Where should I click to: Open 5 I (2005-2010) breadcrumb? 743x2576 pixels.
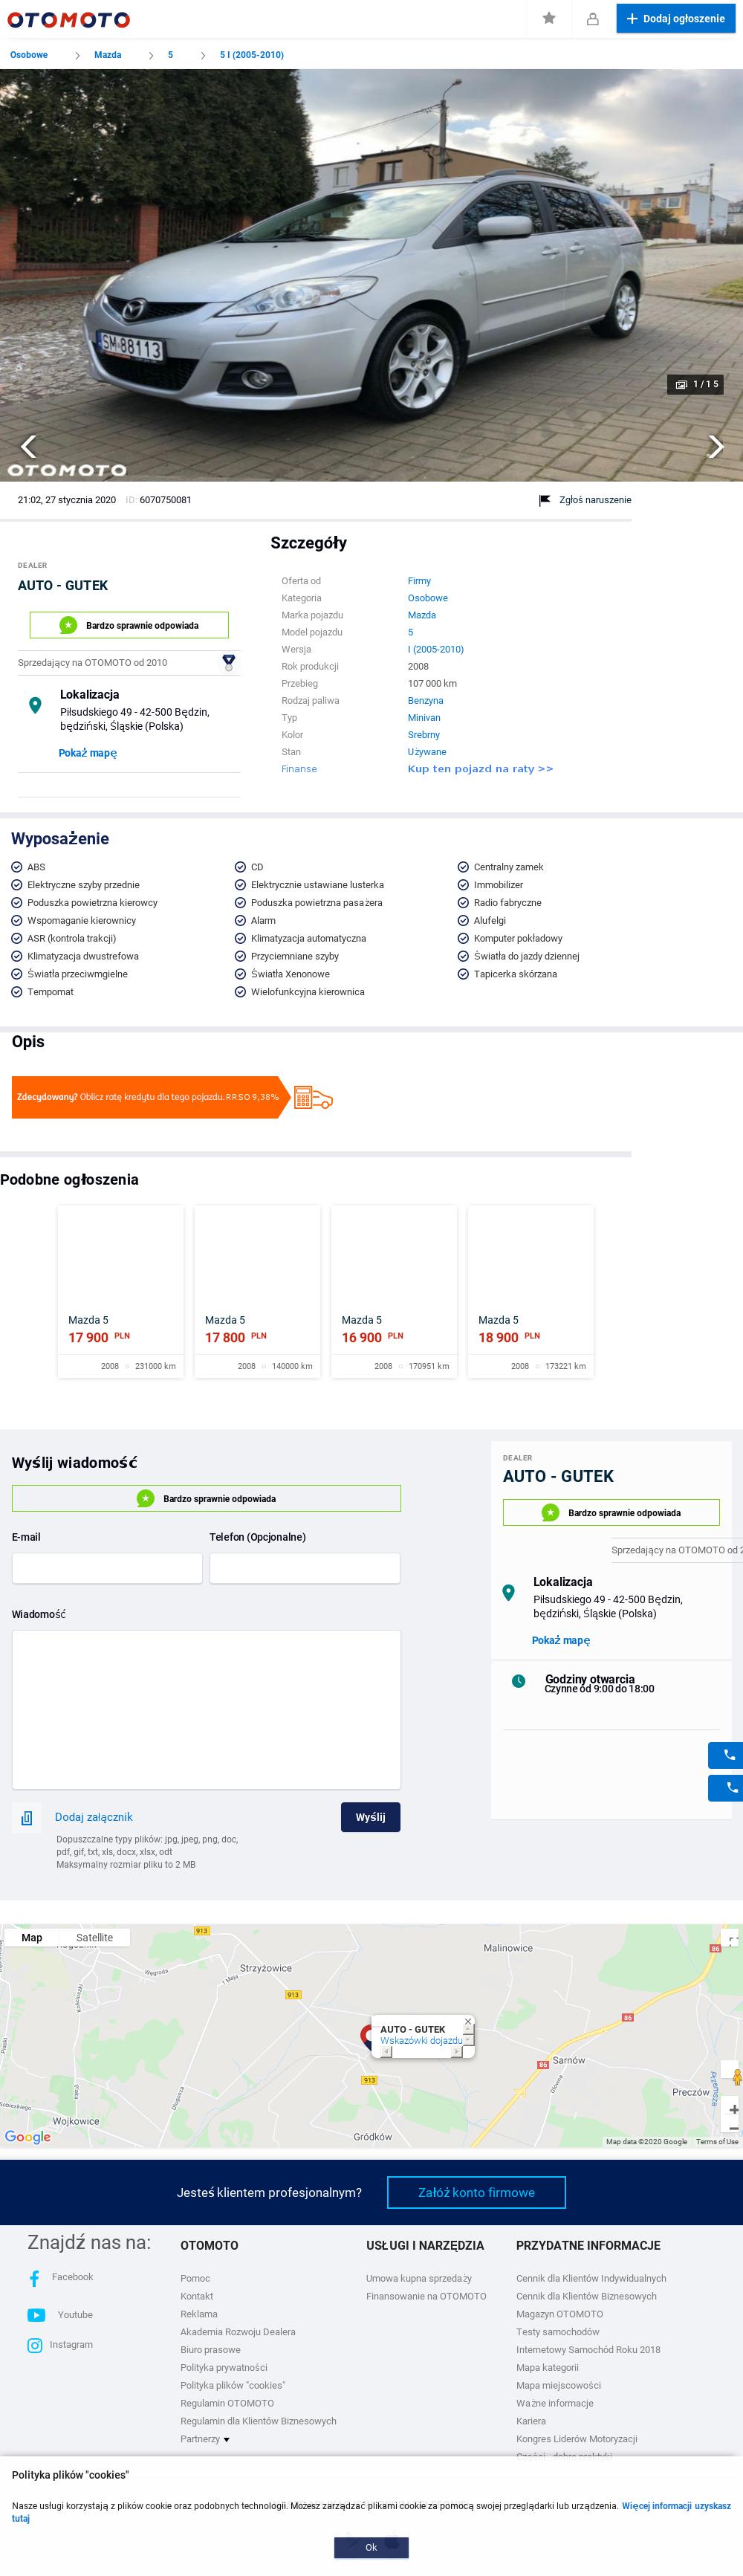[252, 55]
